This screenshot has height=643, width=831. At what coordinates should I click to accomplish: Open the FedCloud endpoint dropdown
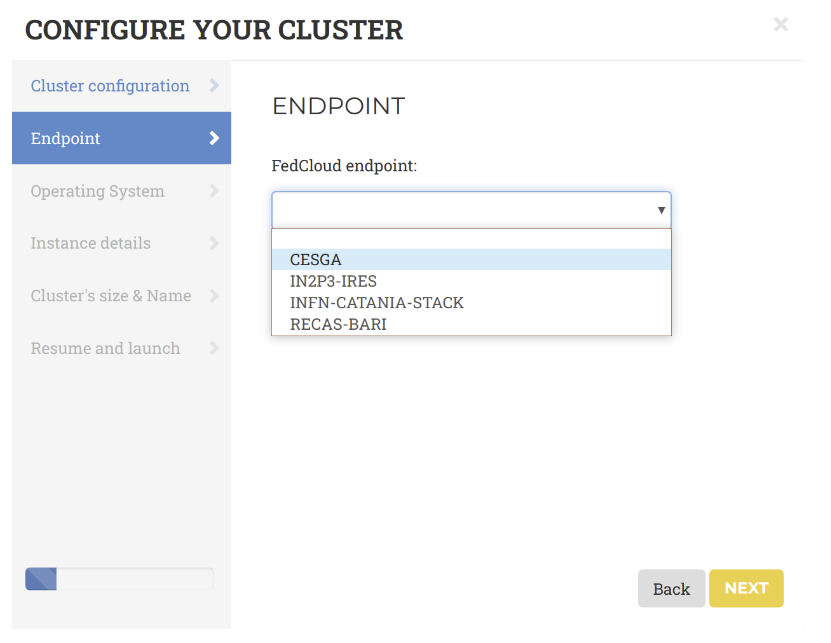[x=470, y=210]
